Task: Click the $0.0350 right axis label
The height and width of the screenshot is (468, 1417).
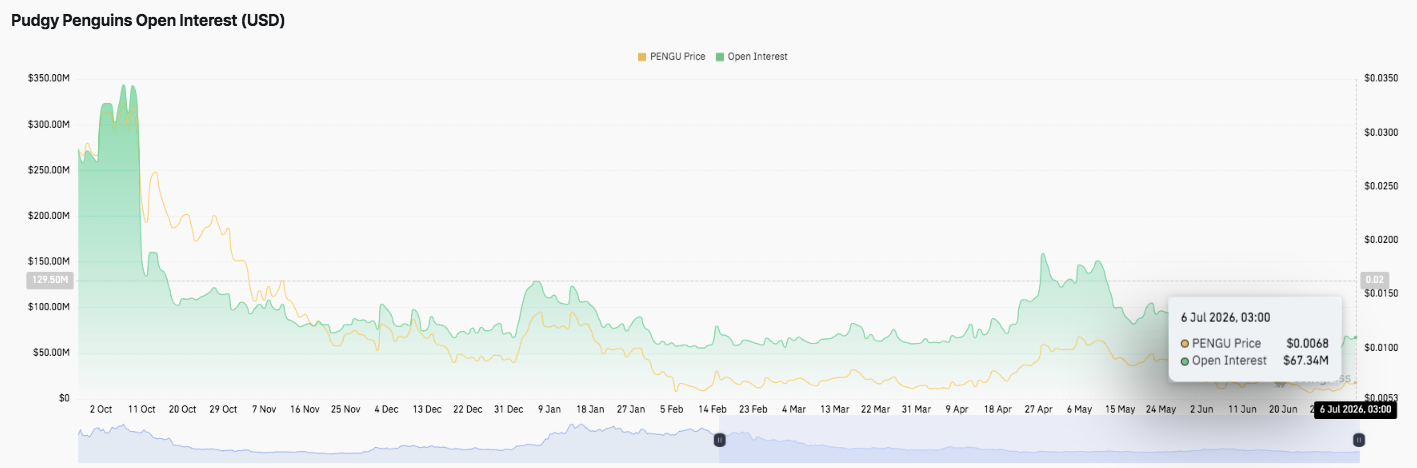Action: (x=1379, y=78)
